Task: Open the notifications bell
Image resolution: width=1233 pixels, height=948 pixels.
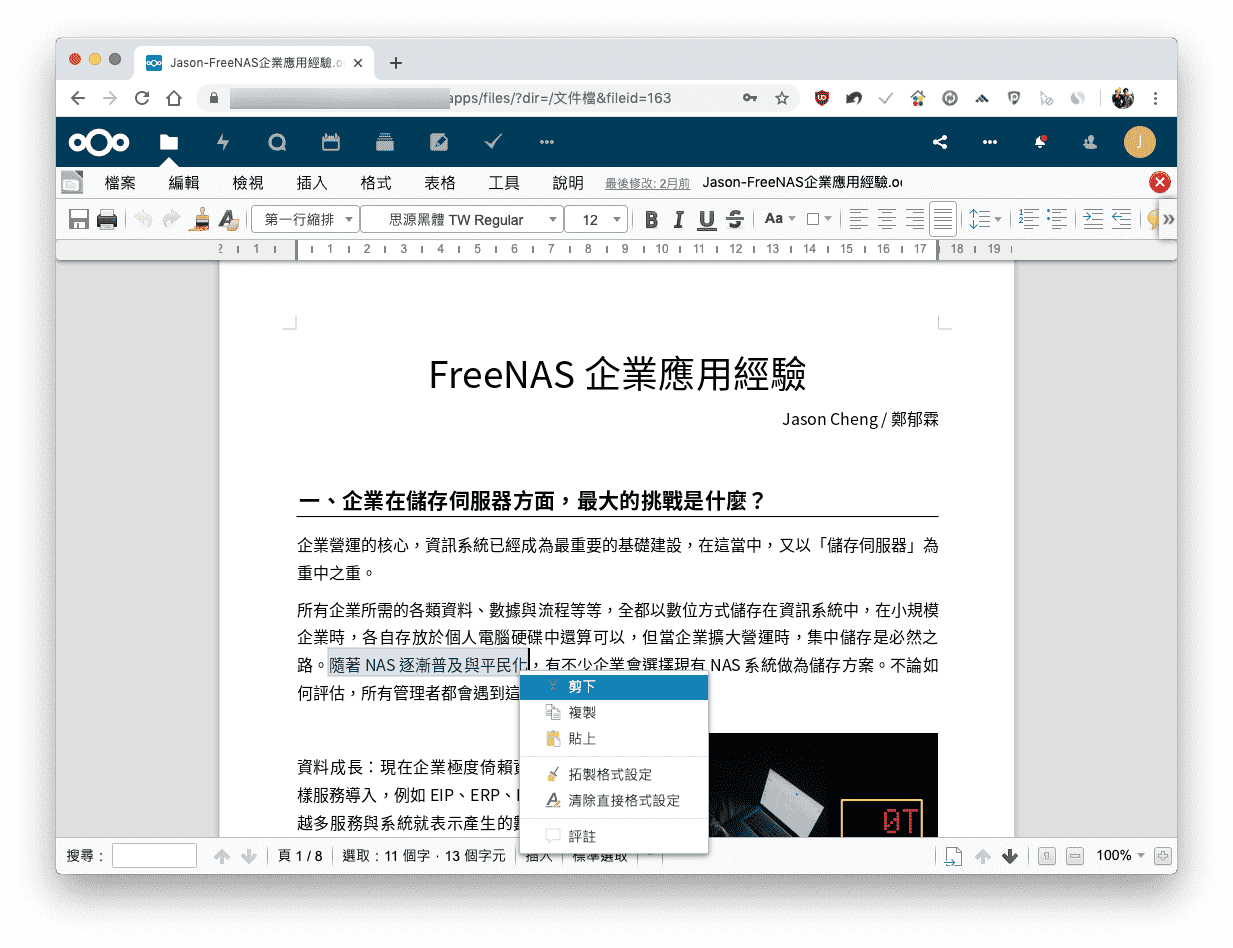Action: (1040, 142)
